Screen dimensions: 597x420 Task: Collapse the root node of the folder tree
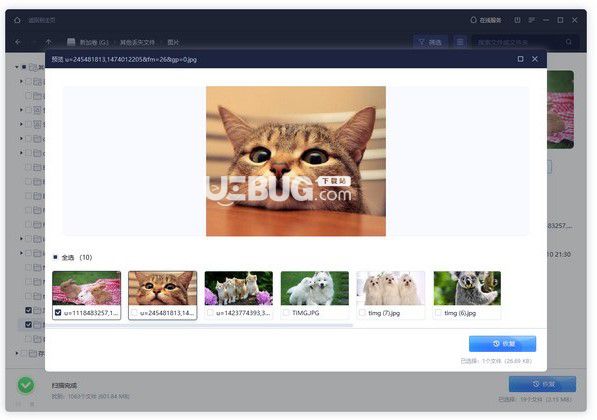(x=17, y=67)
